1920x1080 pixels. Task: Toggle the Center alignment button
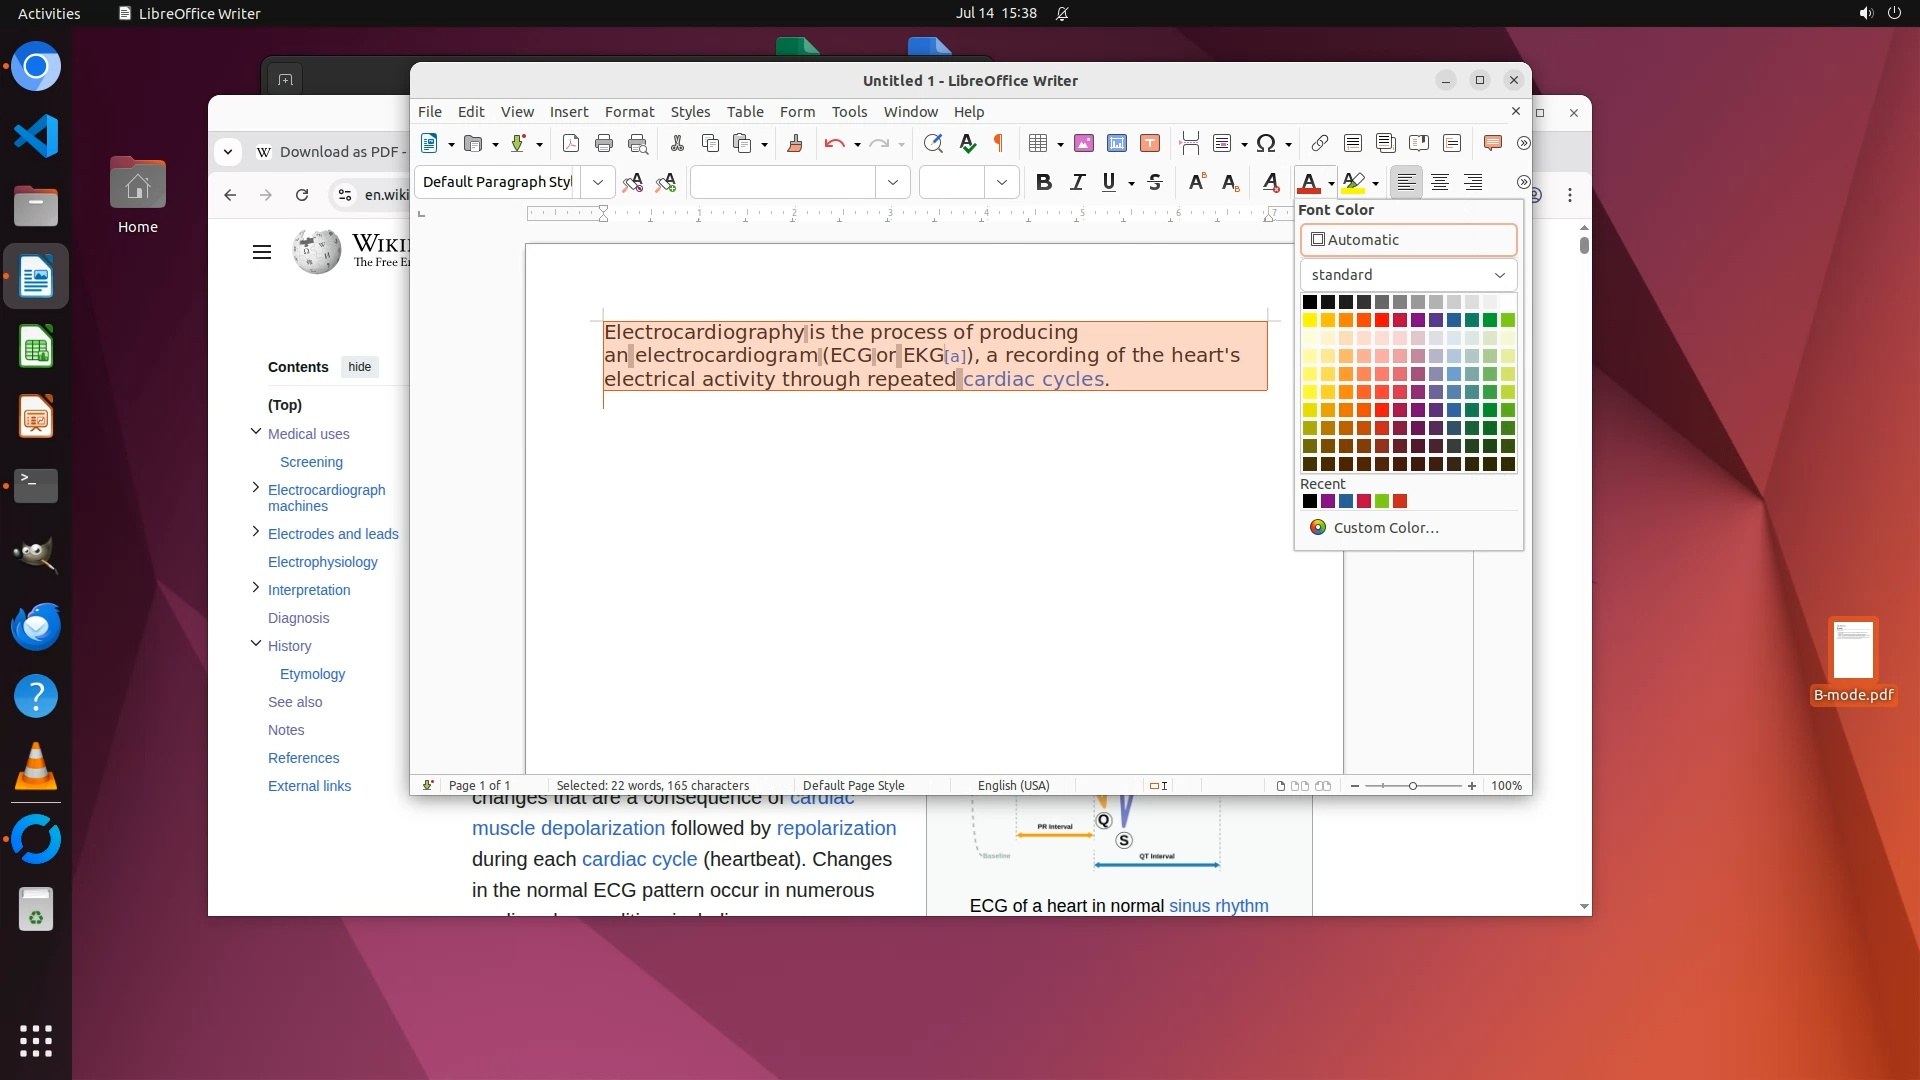[x=1440, y=182]
